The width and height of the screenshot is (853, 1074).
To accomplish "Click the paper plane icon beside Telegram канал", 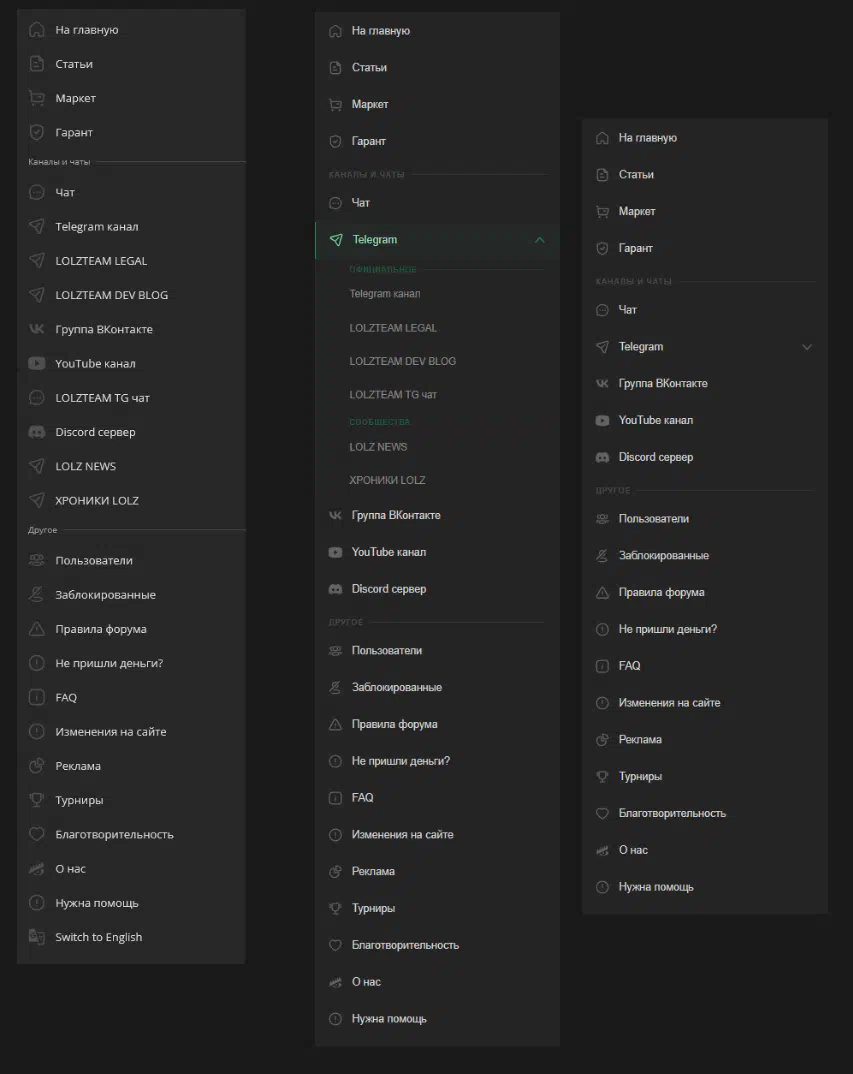I will click(37, 227).
